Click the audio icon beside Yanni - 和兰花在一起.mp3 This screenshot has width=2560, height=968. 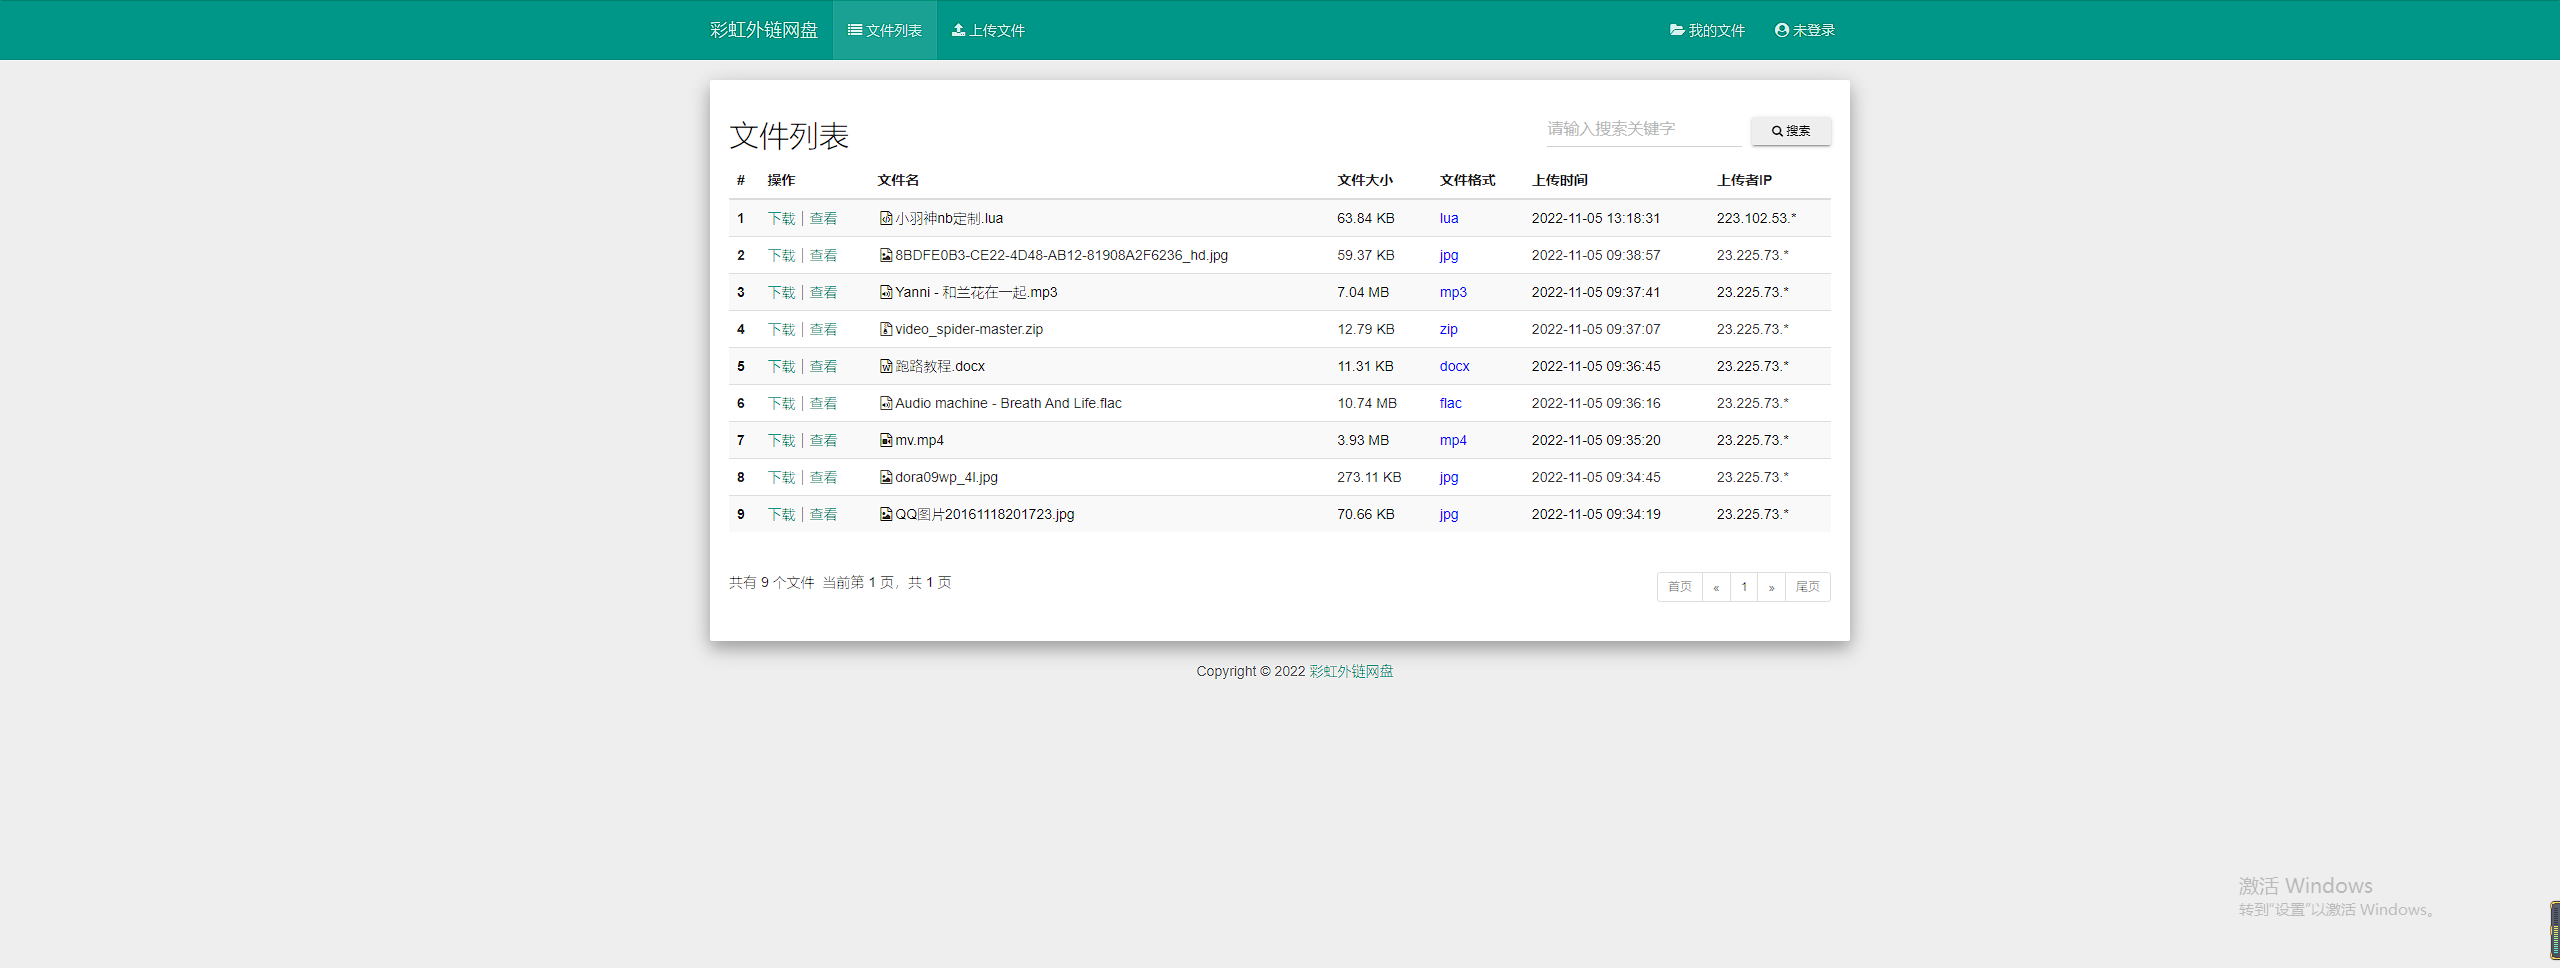click(885, 292)
